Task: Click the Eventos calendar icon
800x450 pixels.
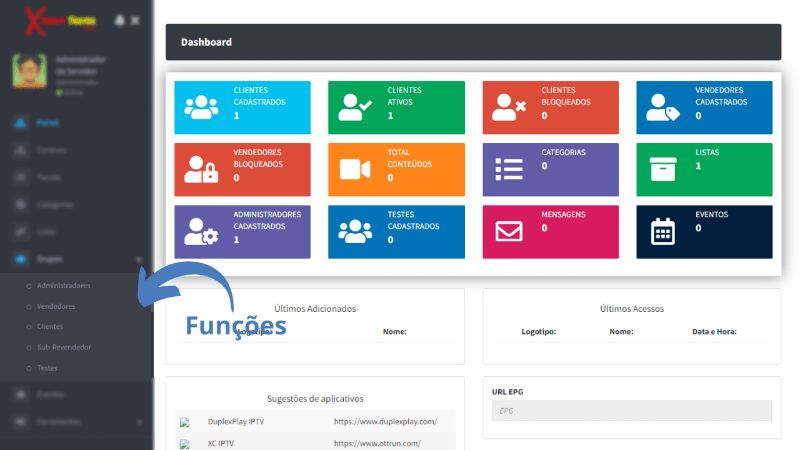Action: coord(663,232)
